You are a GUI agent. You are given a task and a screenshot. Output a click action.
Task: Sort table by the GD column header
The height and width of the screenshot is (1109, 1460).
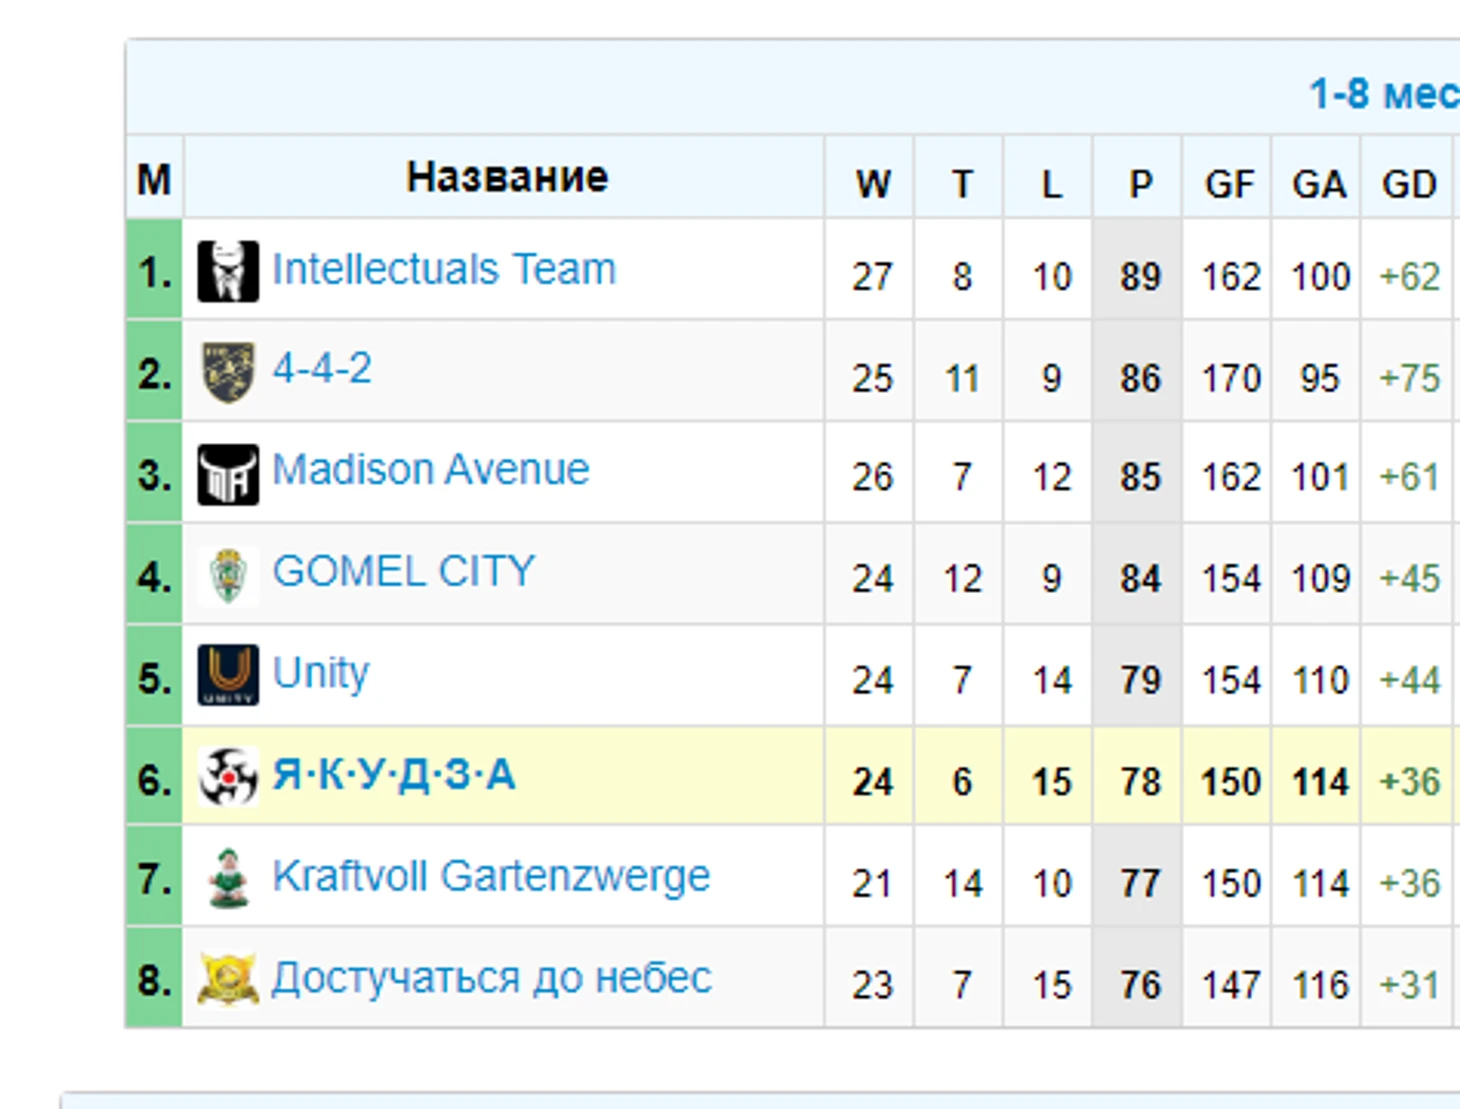point(1409,184)
